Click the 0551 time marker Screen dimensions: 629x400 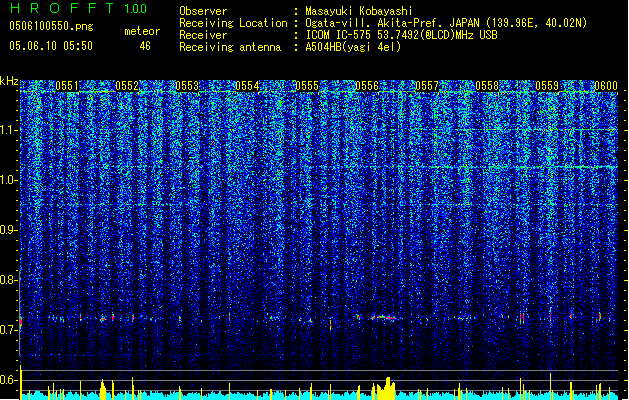[67, 86]
